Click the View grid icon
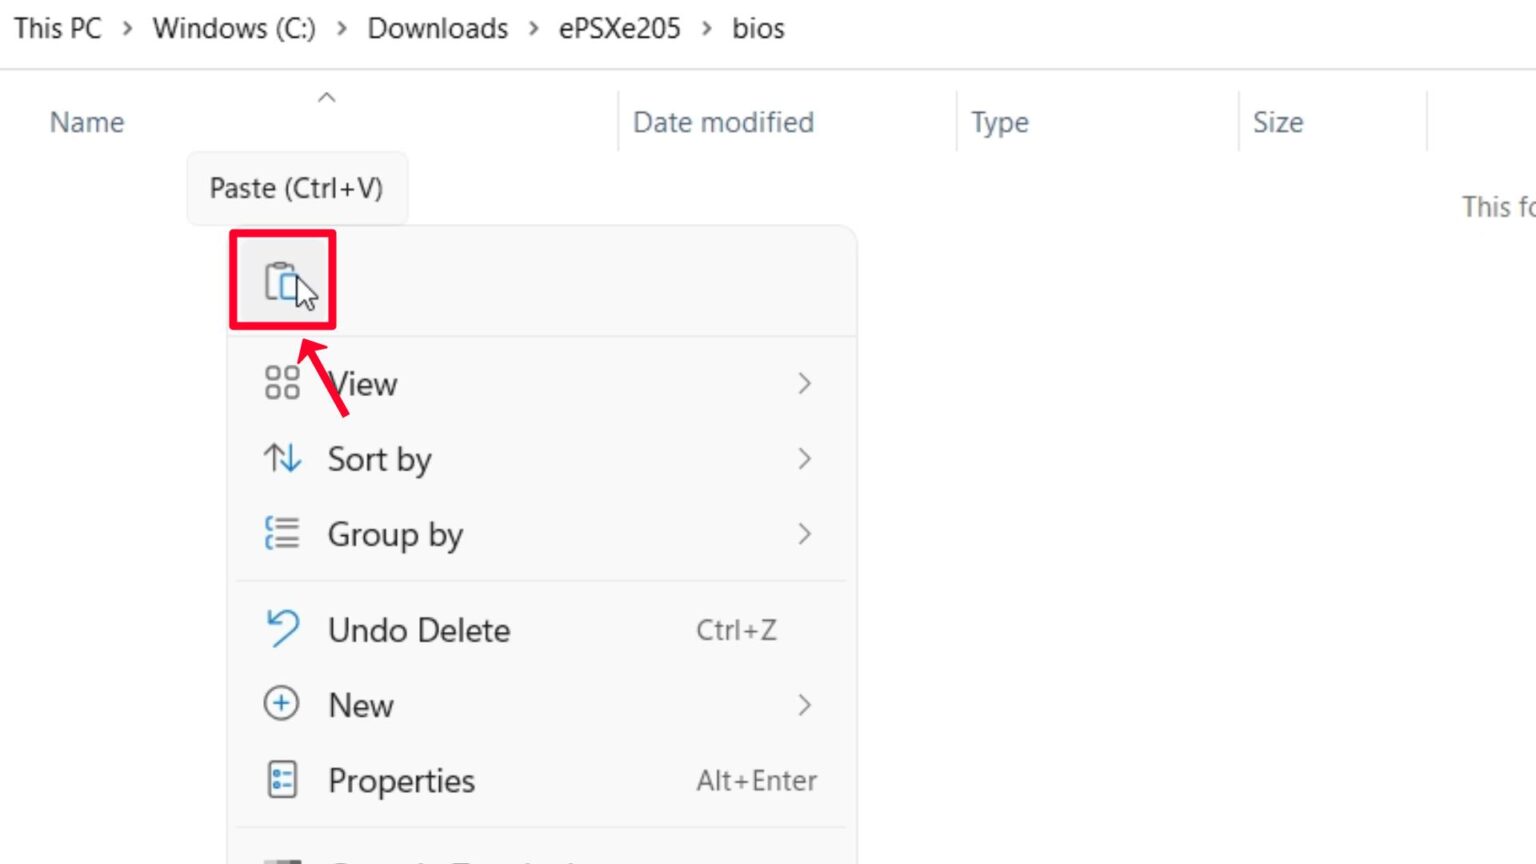The height and width of the screenshot is (864, 1536). click(x=282, y=383)
